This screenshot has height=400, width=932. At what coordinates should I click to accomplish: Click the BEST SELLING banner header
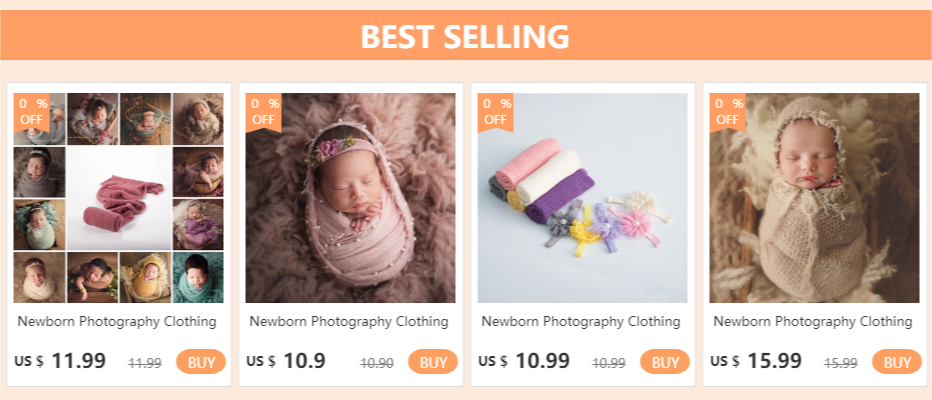[x=465, y=36]
